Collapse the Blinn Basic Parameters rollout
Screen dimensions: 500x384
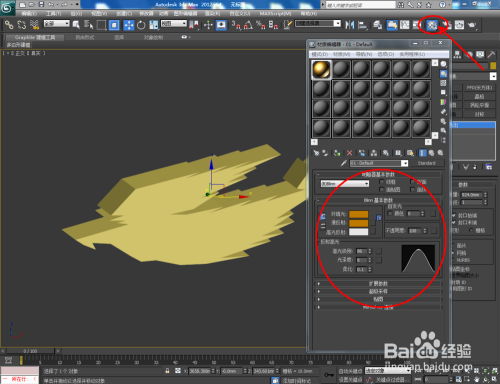[378, 200]
